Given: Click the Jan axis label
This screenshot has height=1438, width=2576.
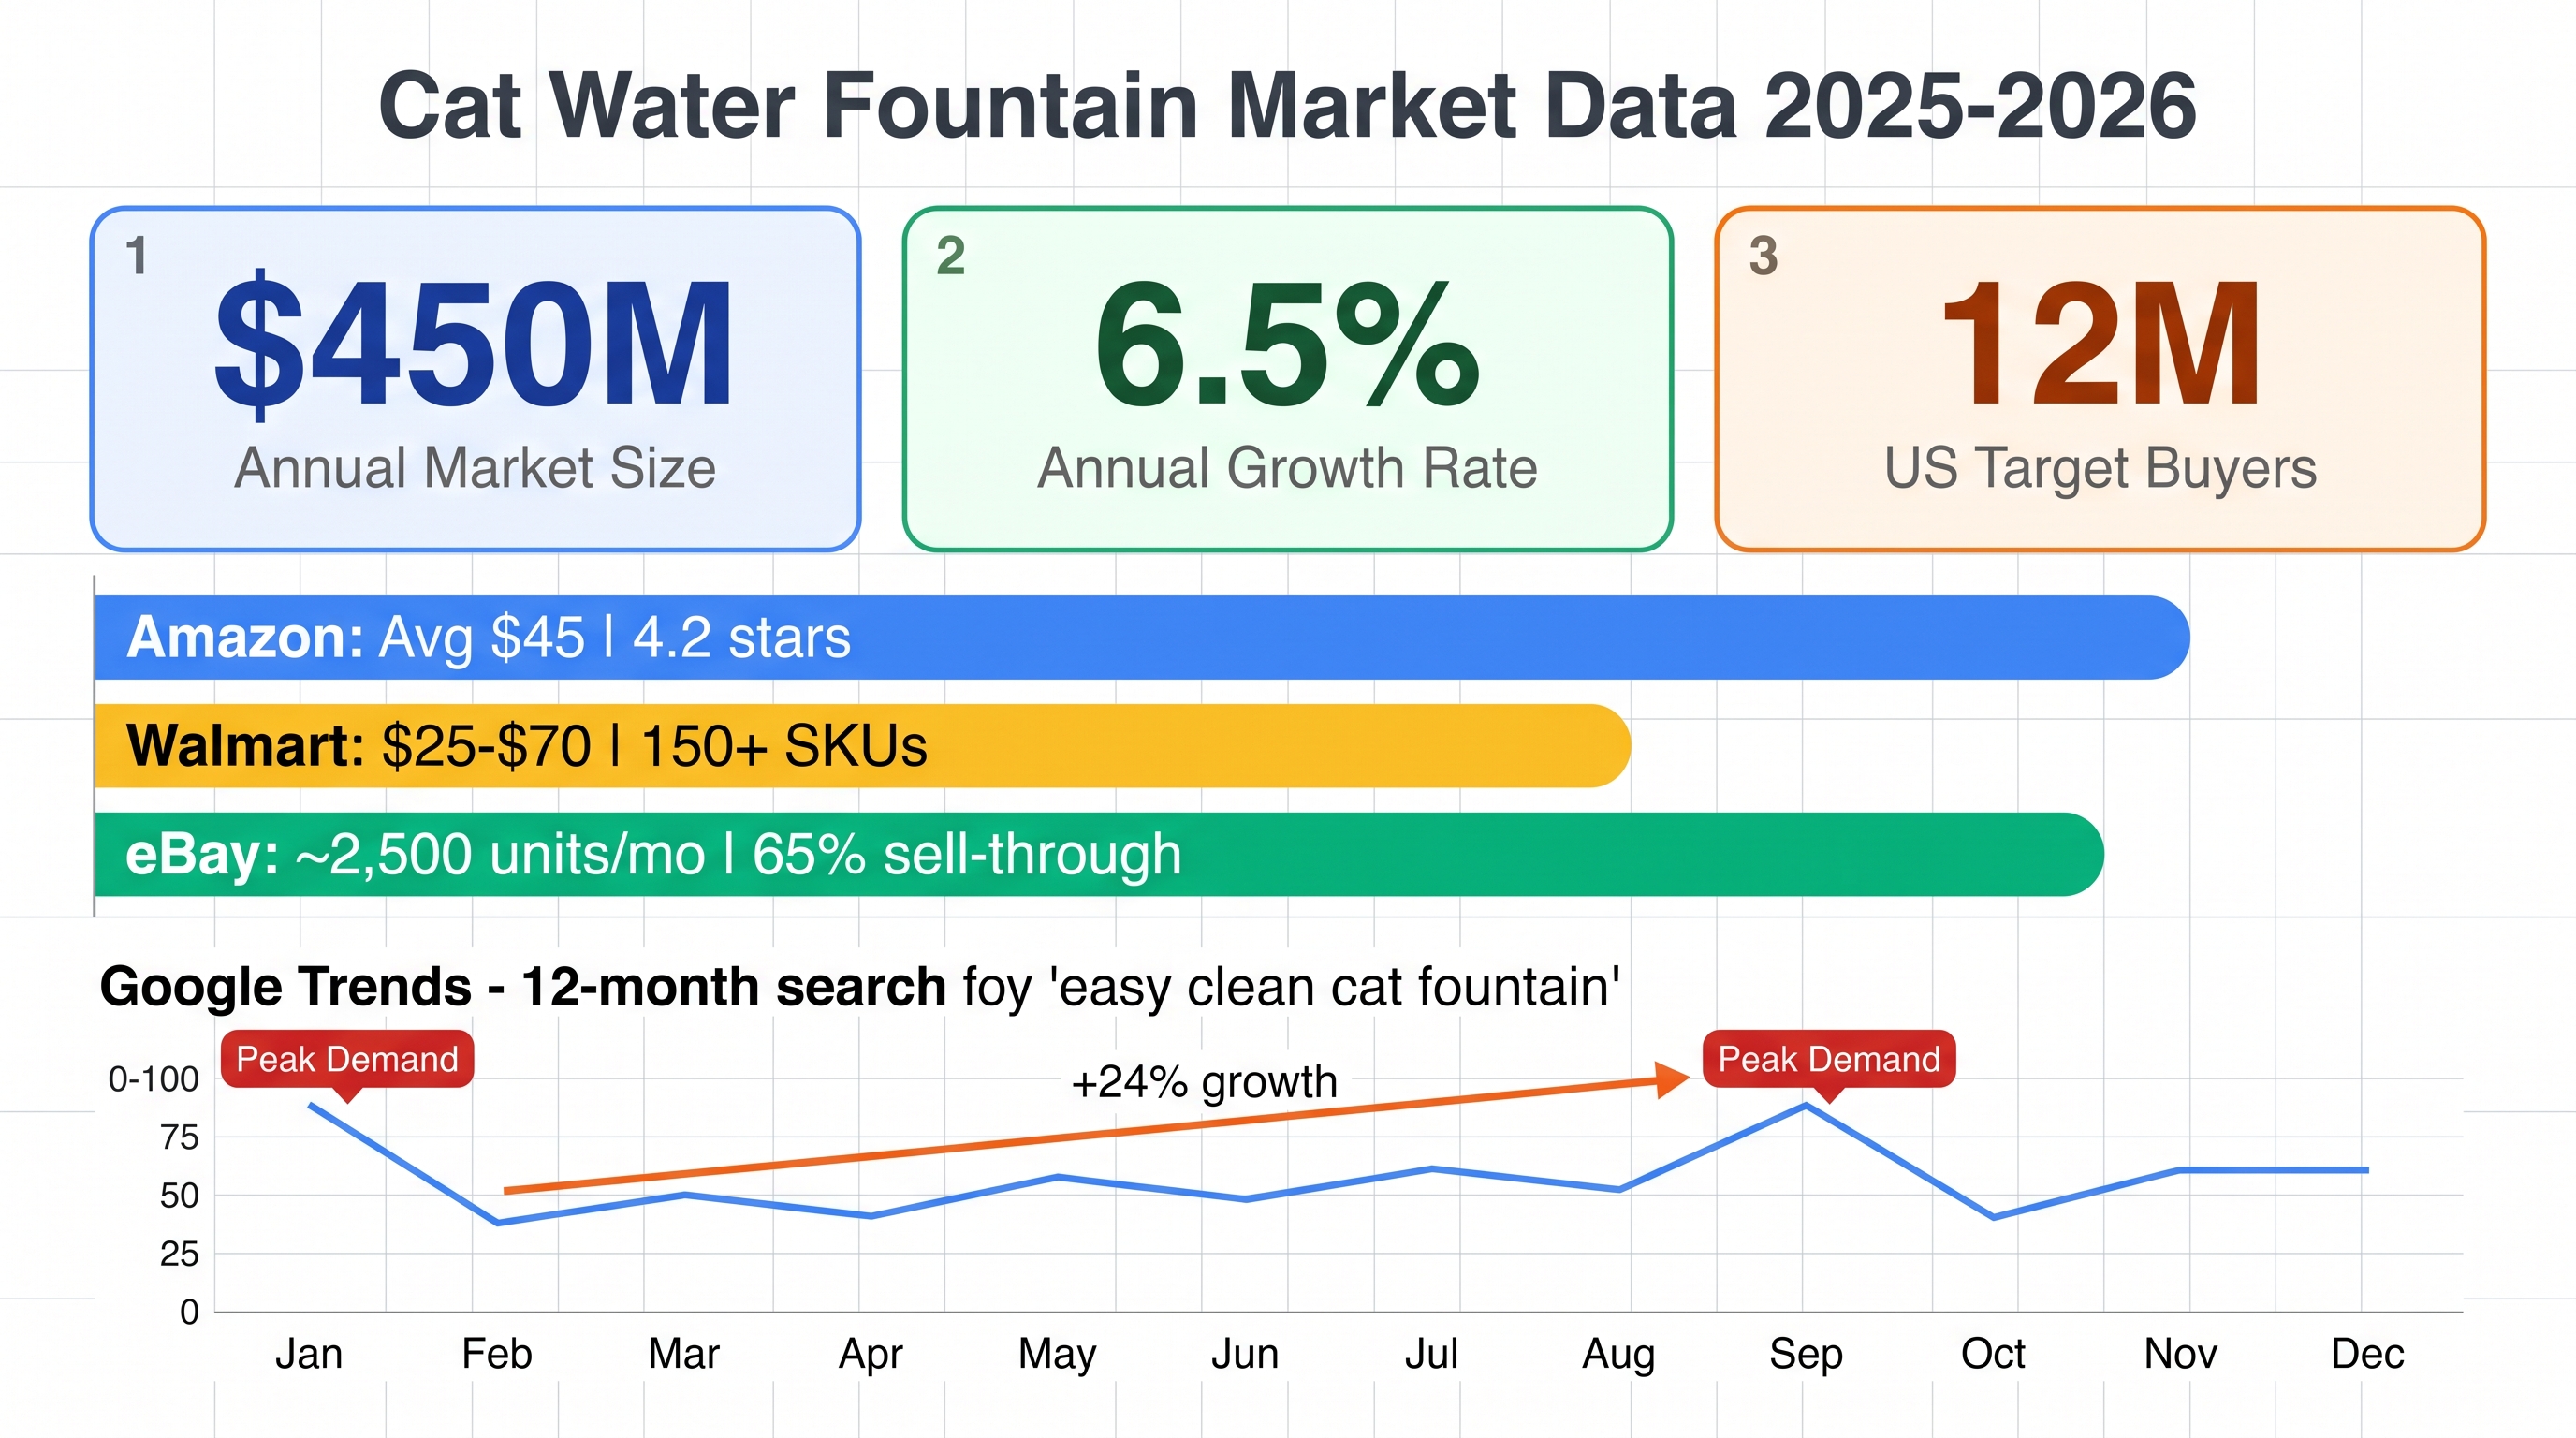Looking at the screenshot, I should click(309, 1354).
